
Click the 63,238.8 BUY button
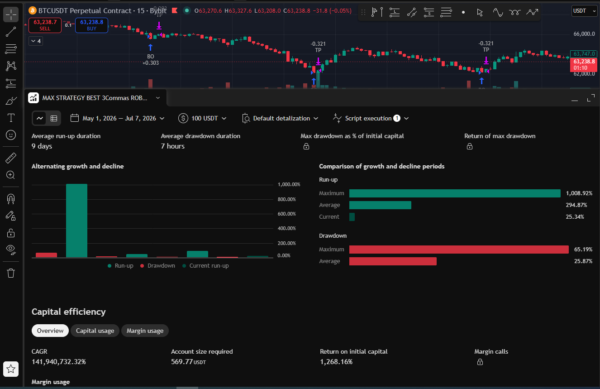(x=91, y=25)
